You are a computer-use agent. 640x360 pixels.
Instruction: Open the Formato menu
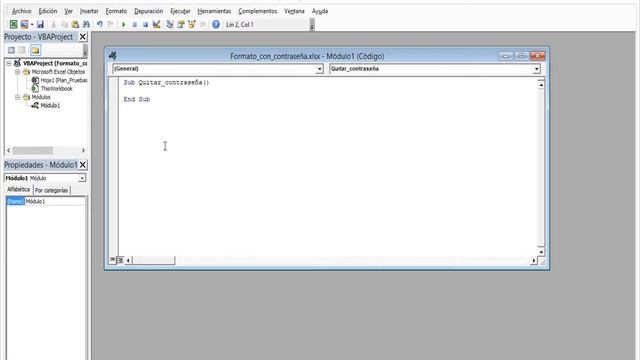[116, 11]
